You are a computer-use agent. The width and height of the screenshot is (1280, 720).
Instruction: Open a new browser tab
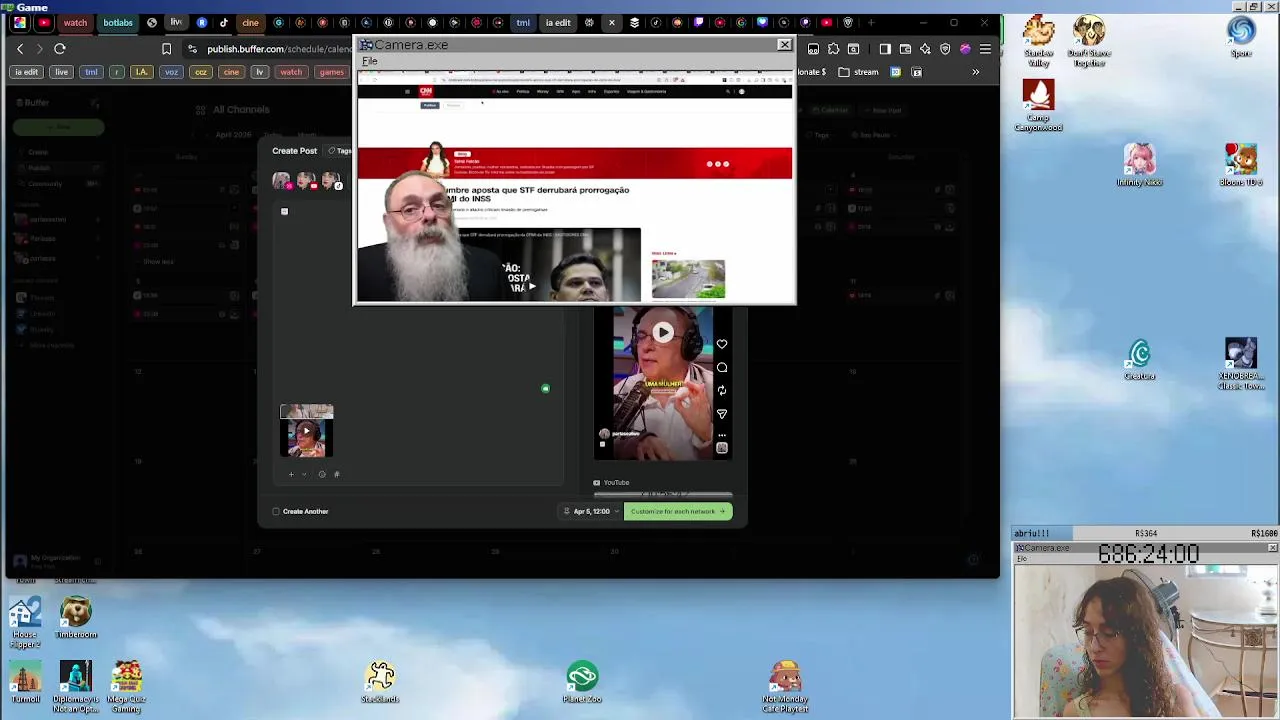point(871,22)
